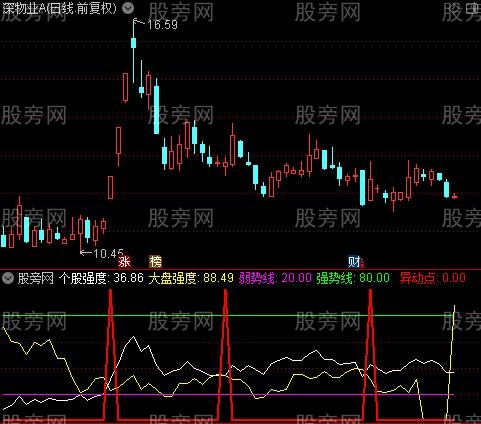The image size is (481, 424).
Task: Open the dropdown beside the 深物业A chart title
Action: (x=128, y=8)
